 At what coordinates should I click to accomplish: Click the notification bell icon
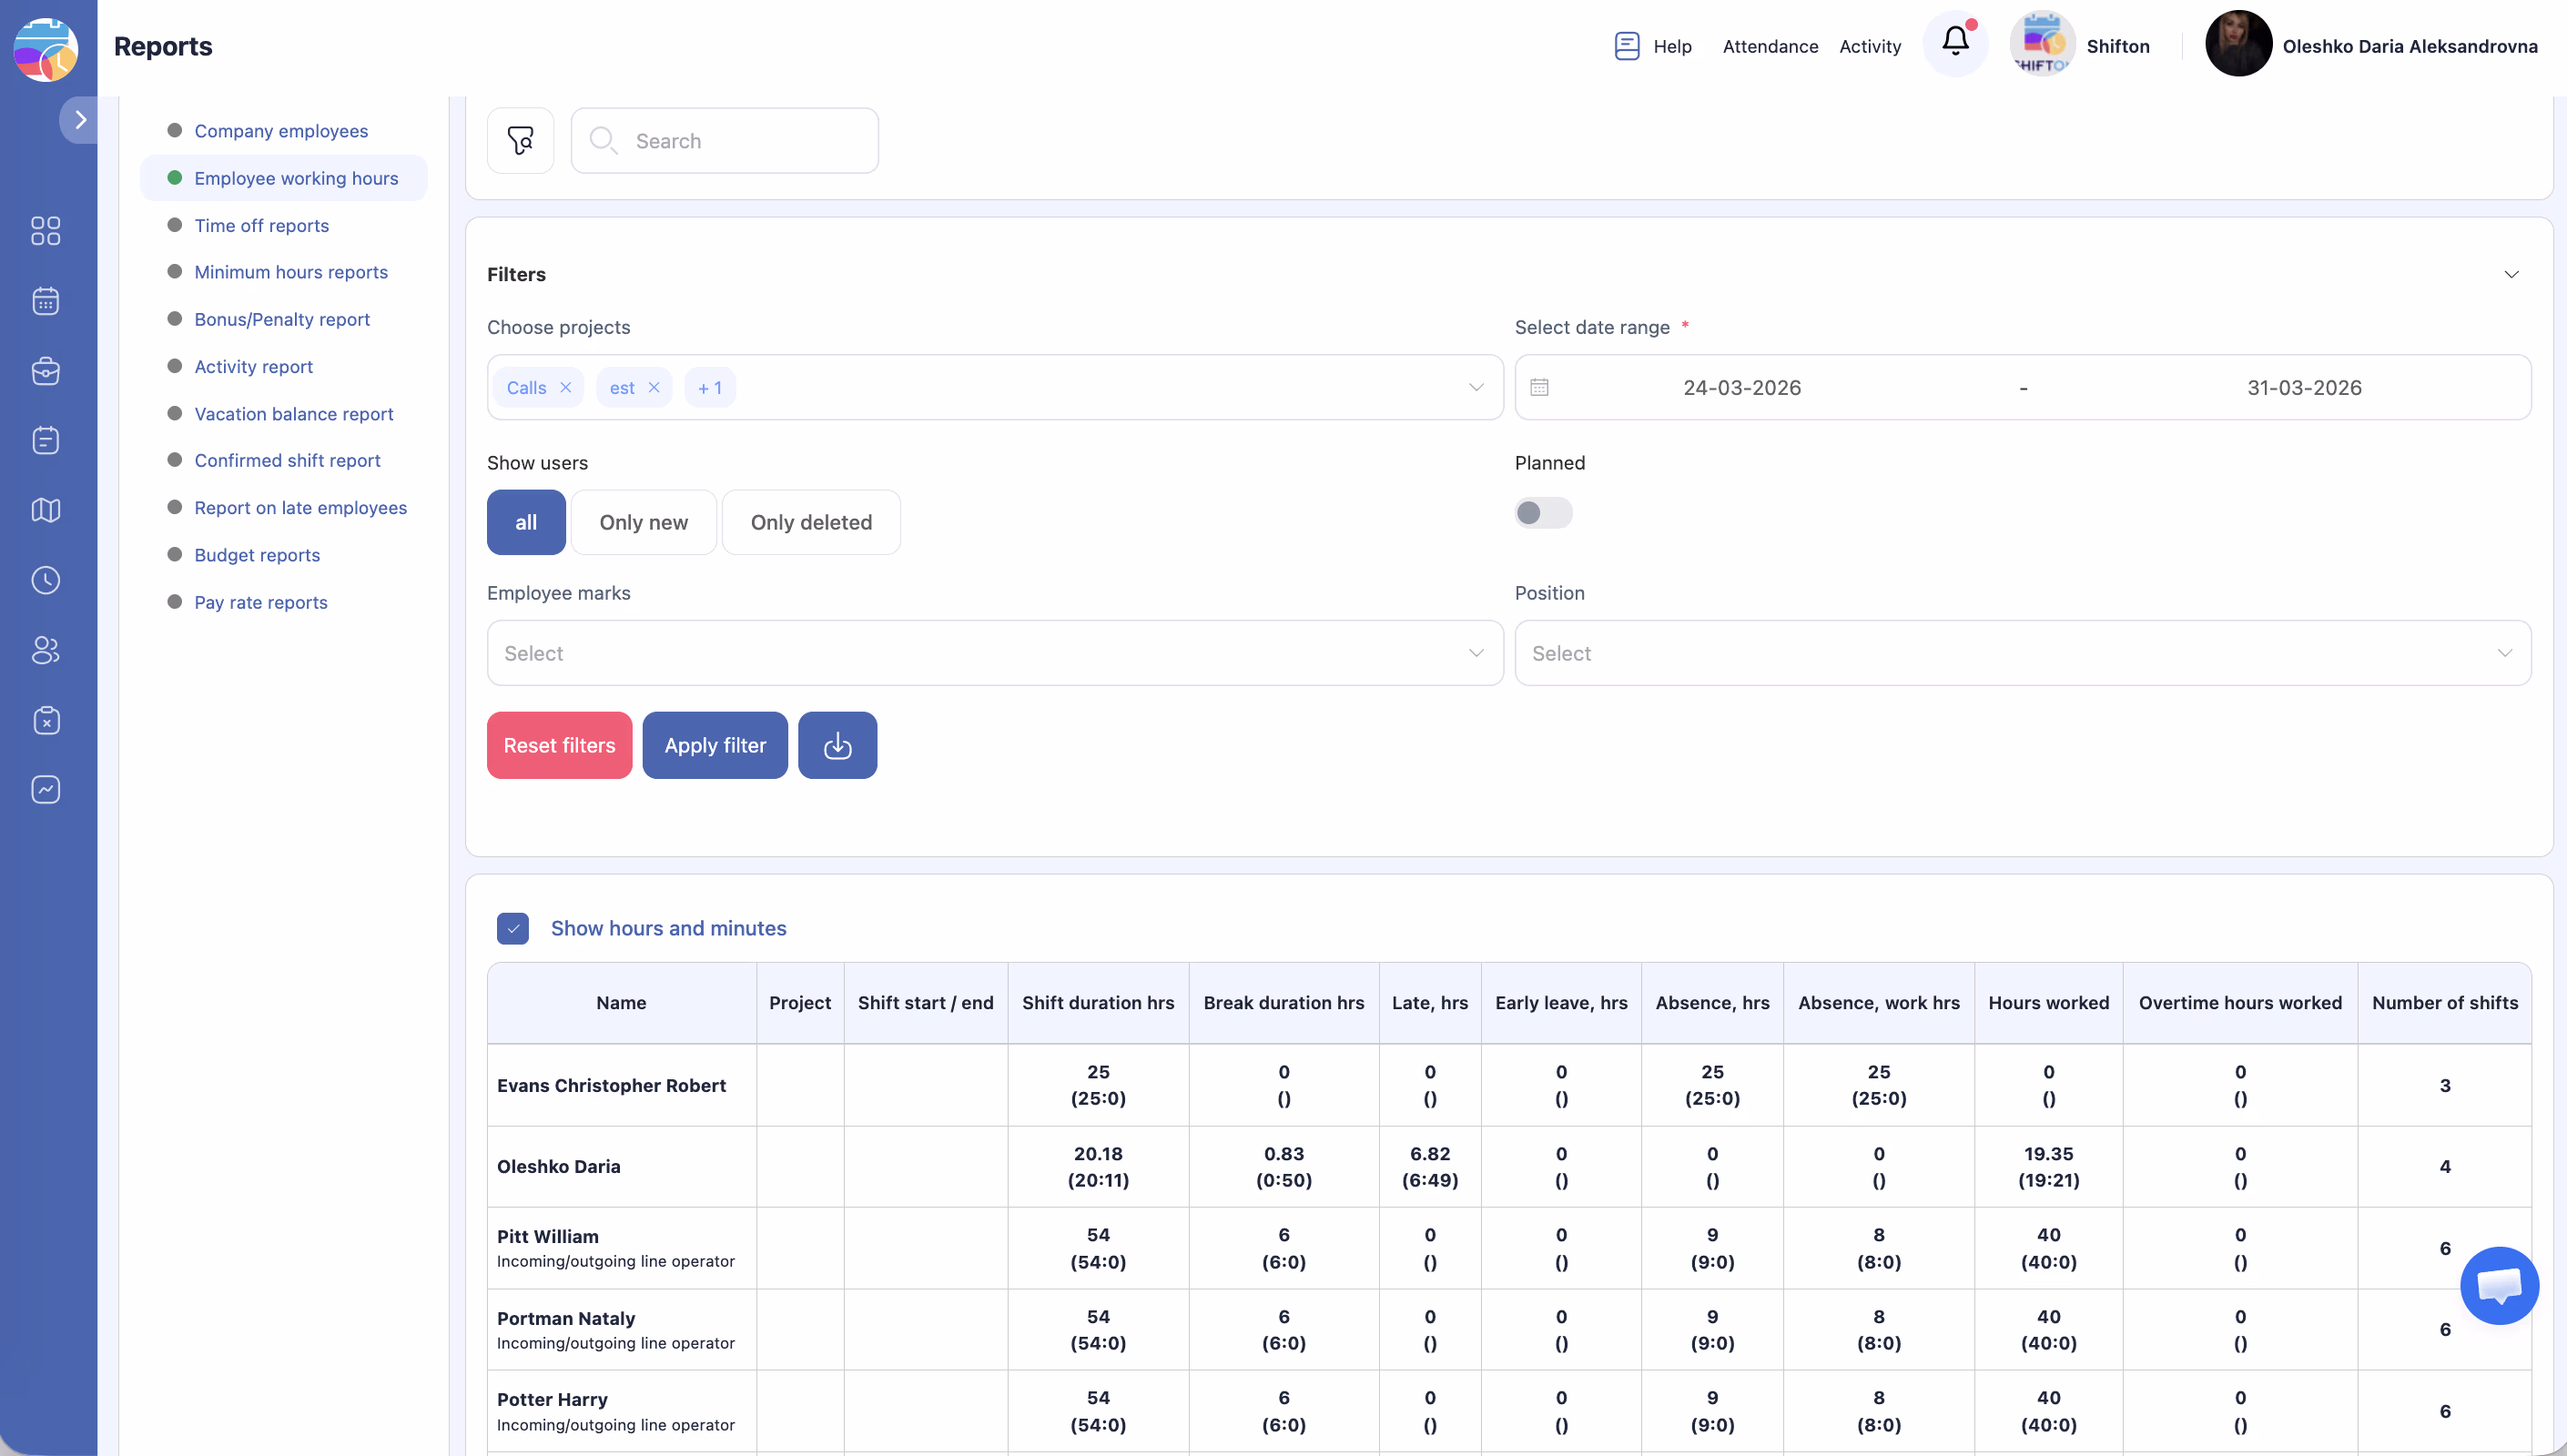pyautogui.click(x=1955, y=42)
